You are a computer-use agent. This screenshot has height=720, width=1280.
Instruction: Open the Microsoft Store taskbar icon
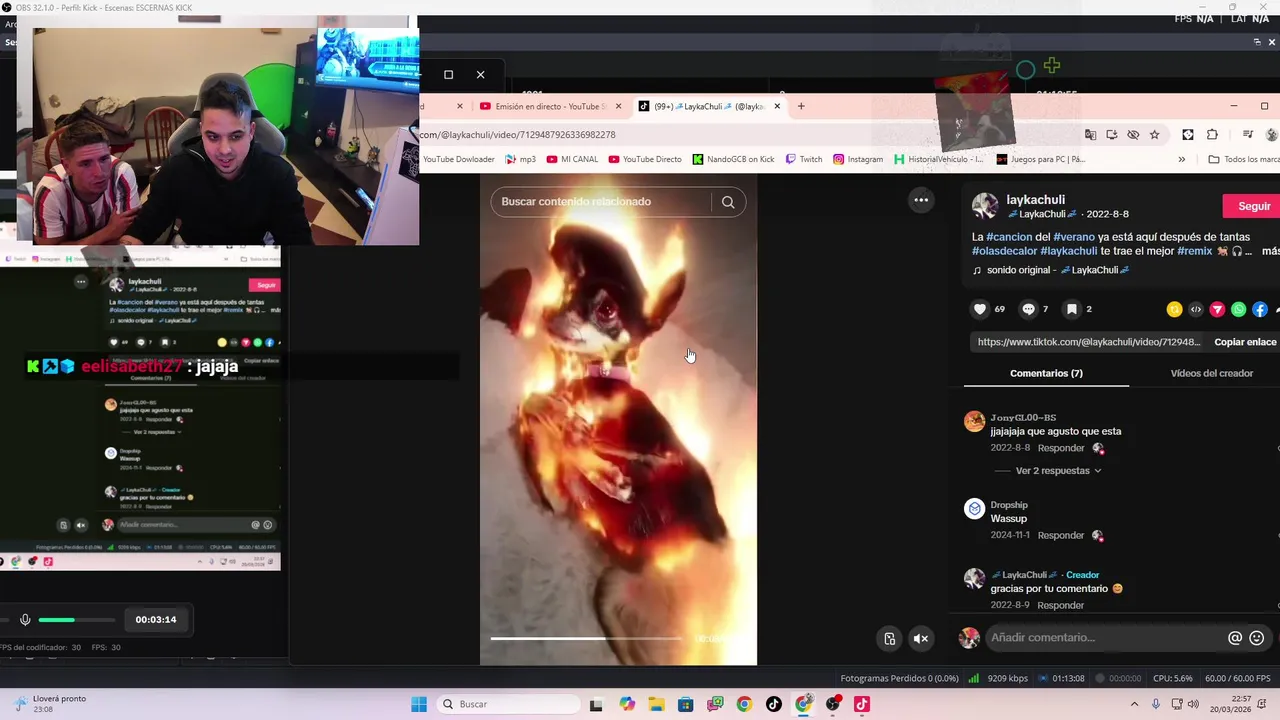tap(685, 704)
